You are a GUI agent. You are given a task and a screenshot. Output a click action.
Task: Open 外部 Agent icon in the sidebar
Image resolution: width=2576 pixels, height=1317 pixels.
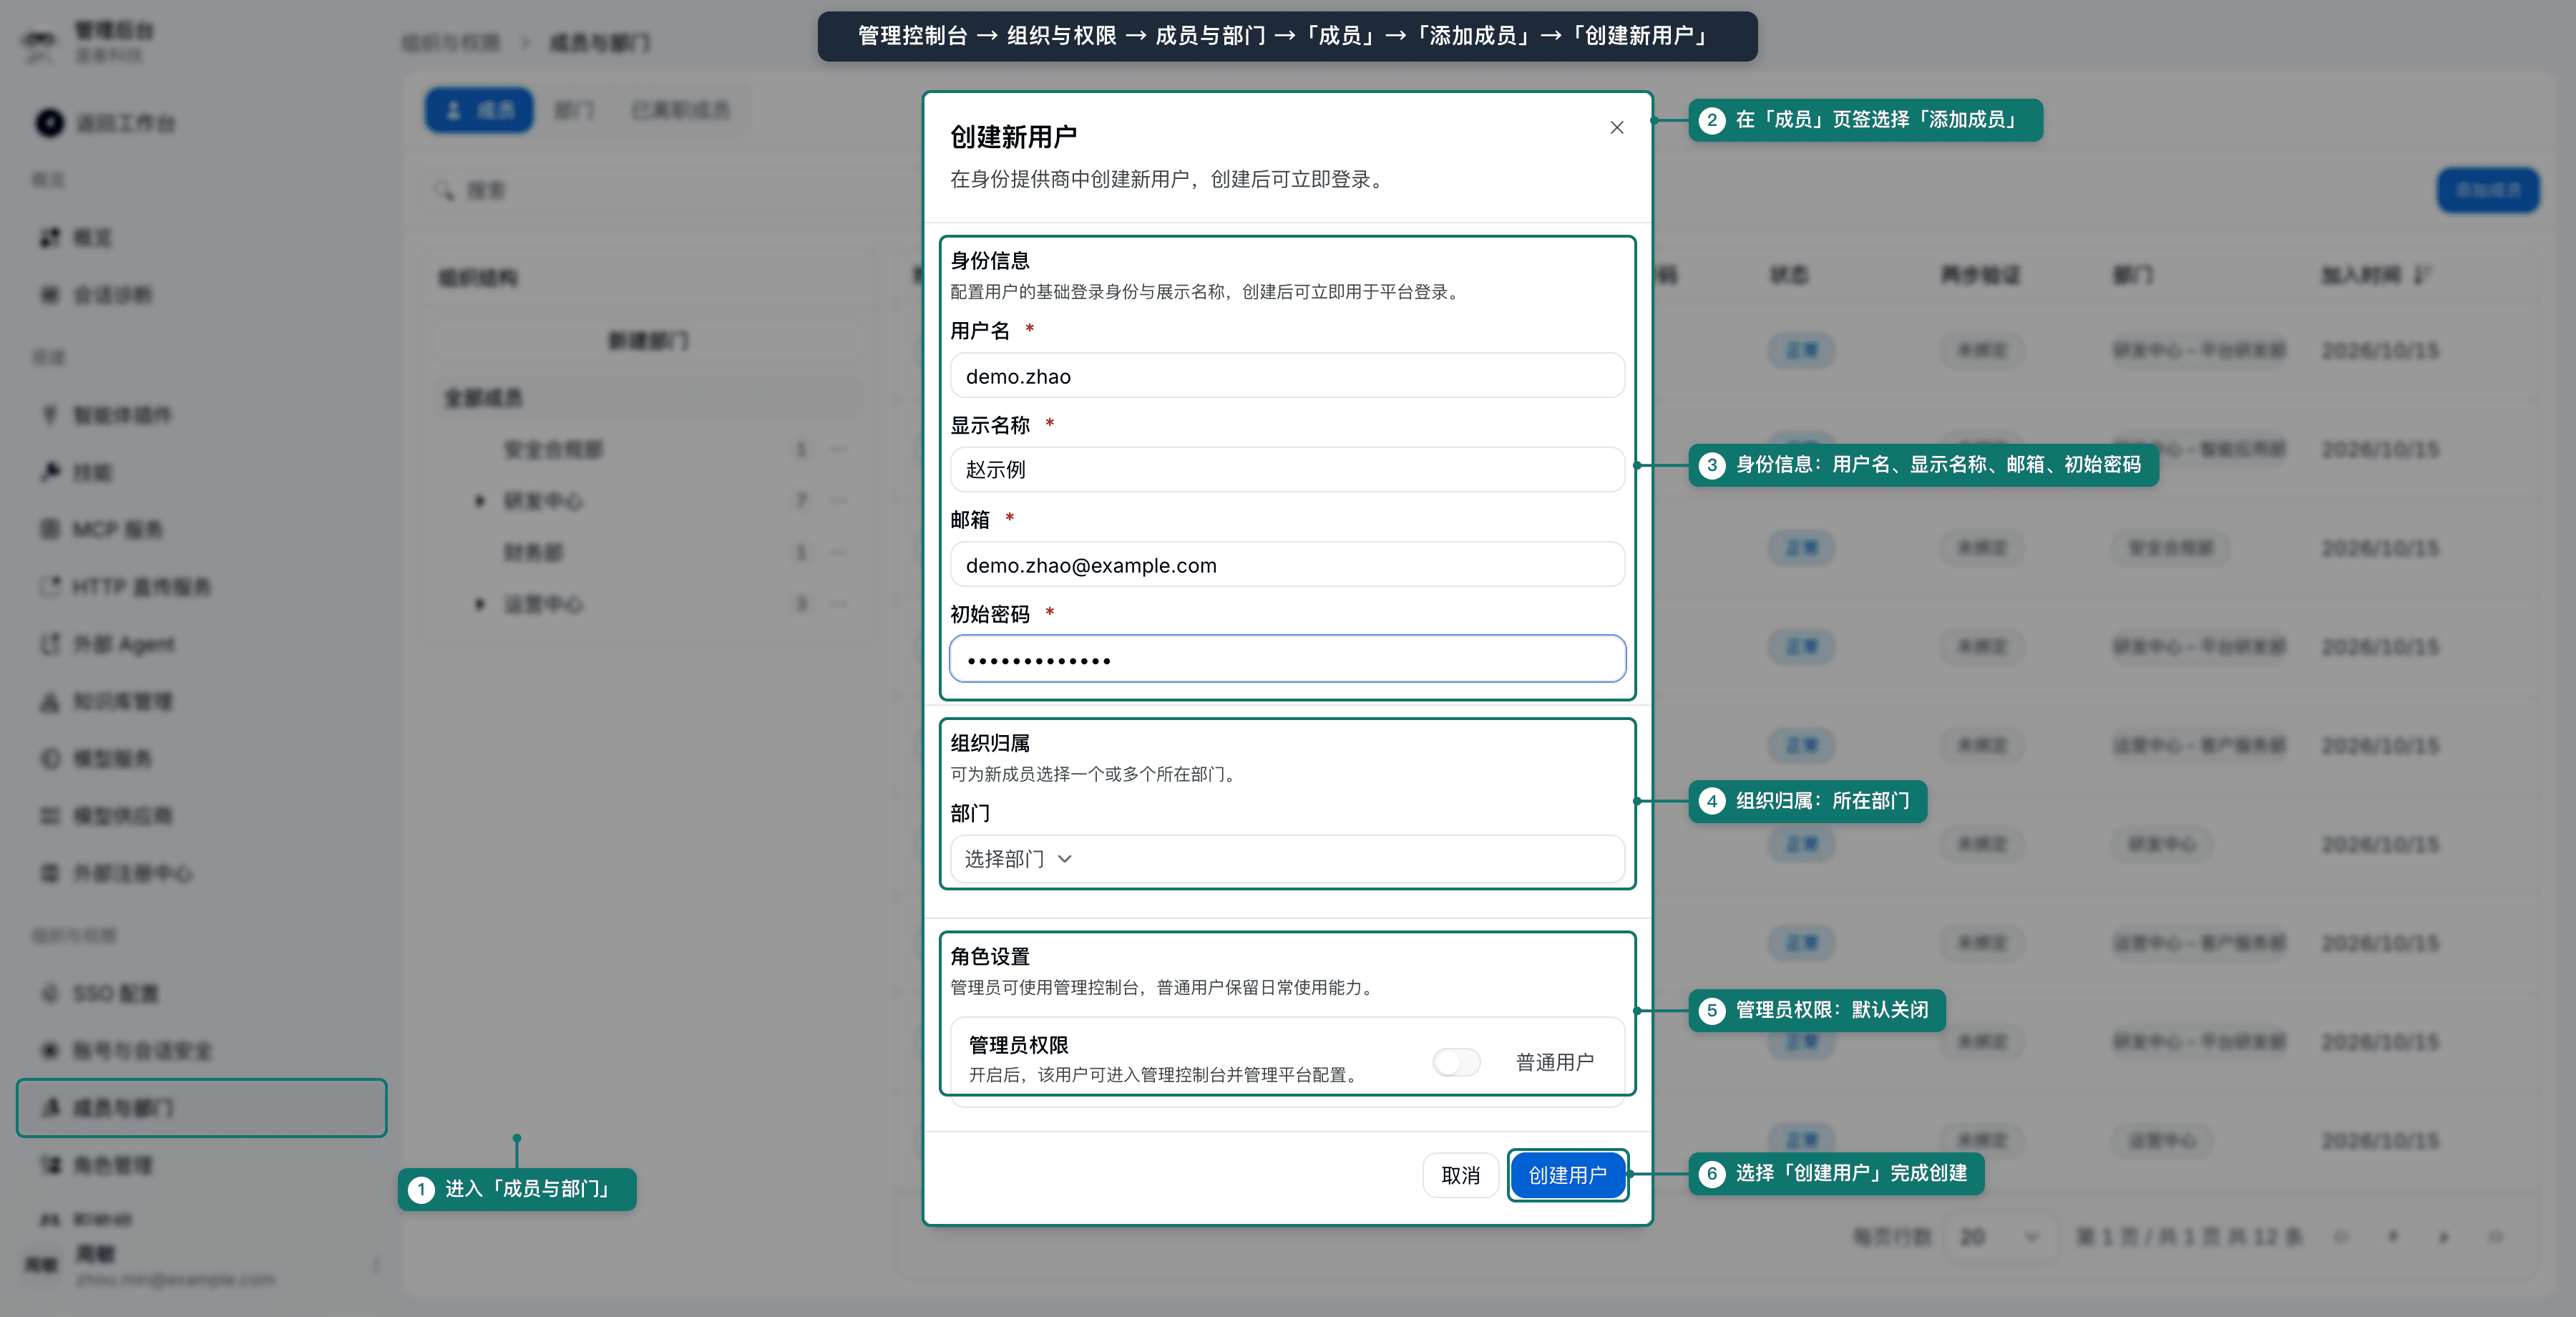(49, 644)
